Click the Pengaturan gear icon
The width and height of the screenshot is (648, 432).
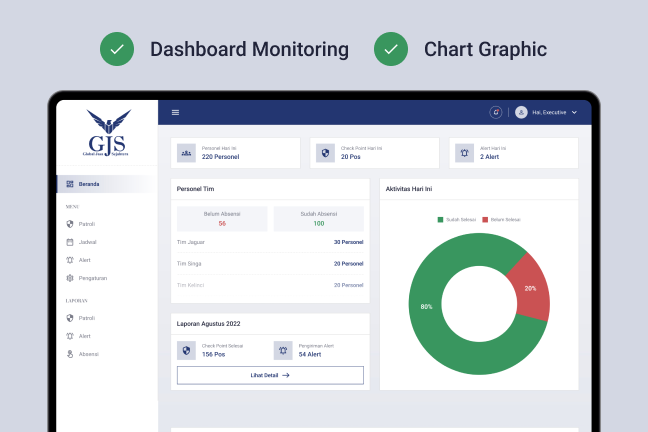point(70,278)
